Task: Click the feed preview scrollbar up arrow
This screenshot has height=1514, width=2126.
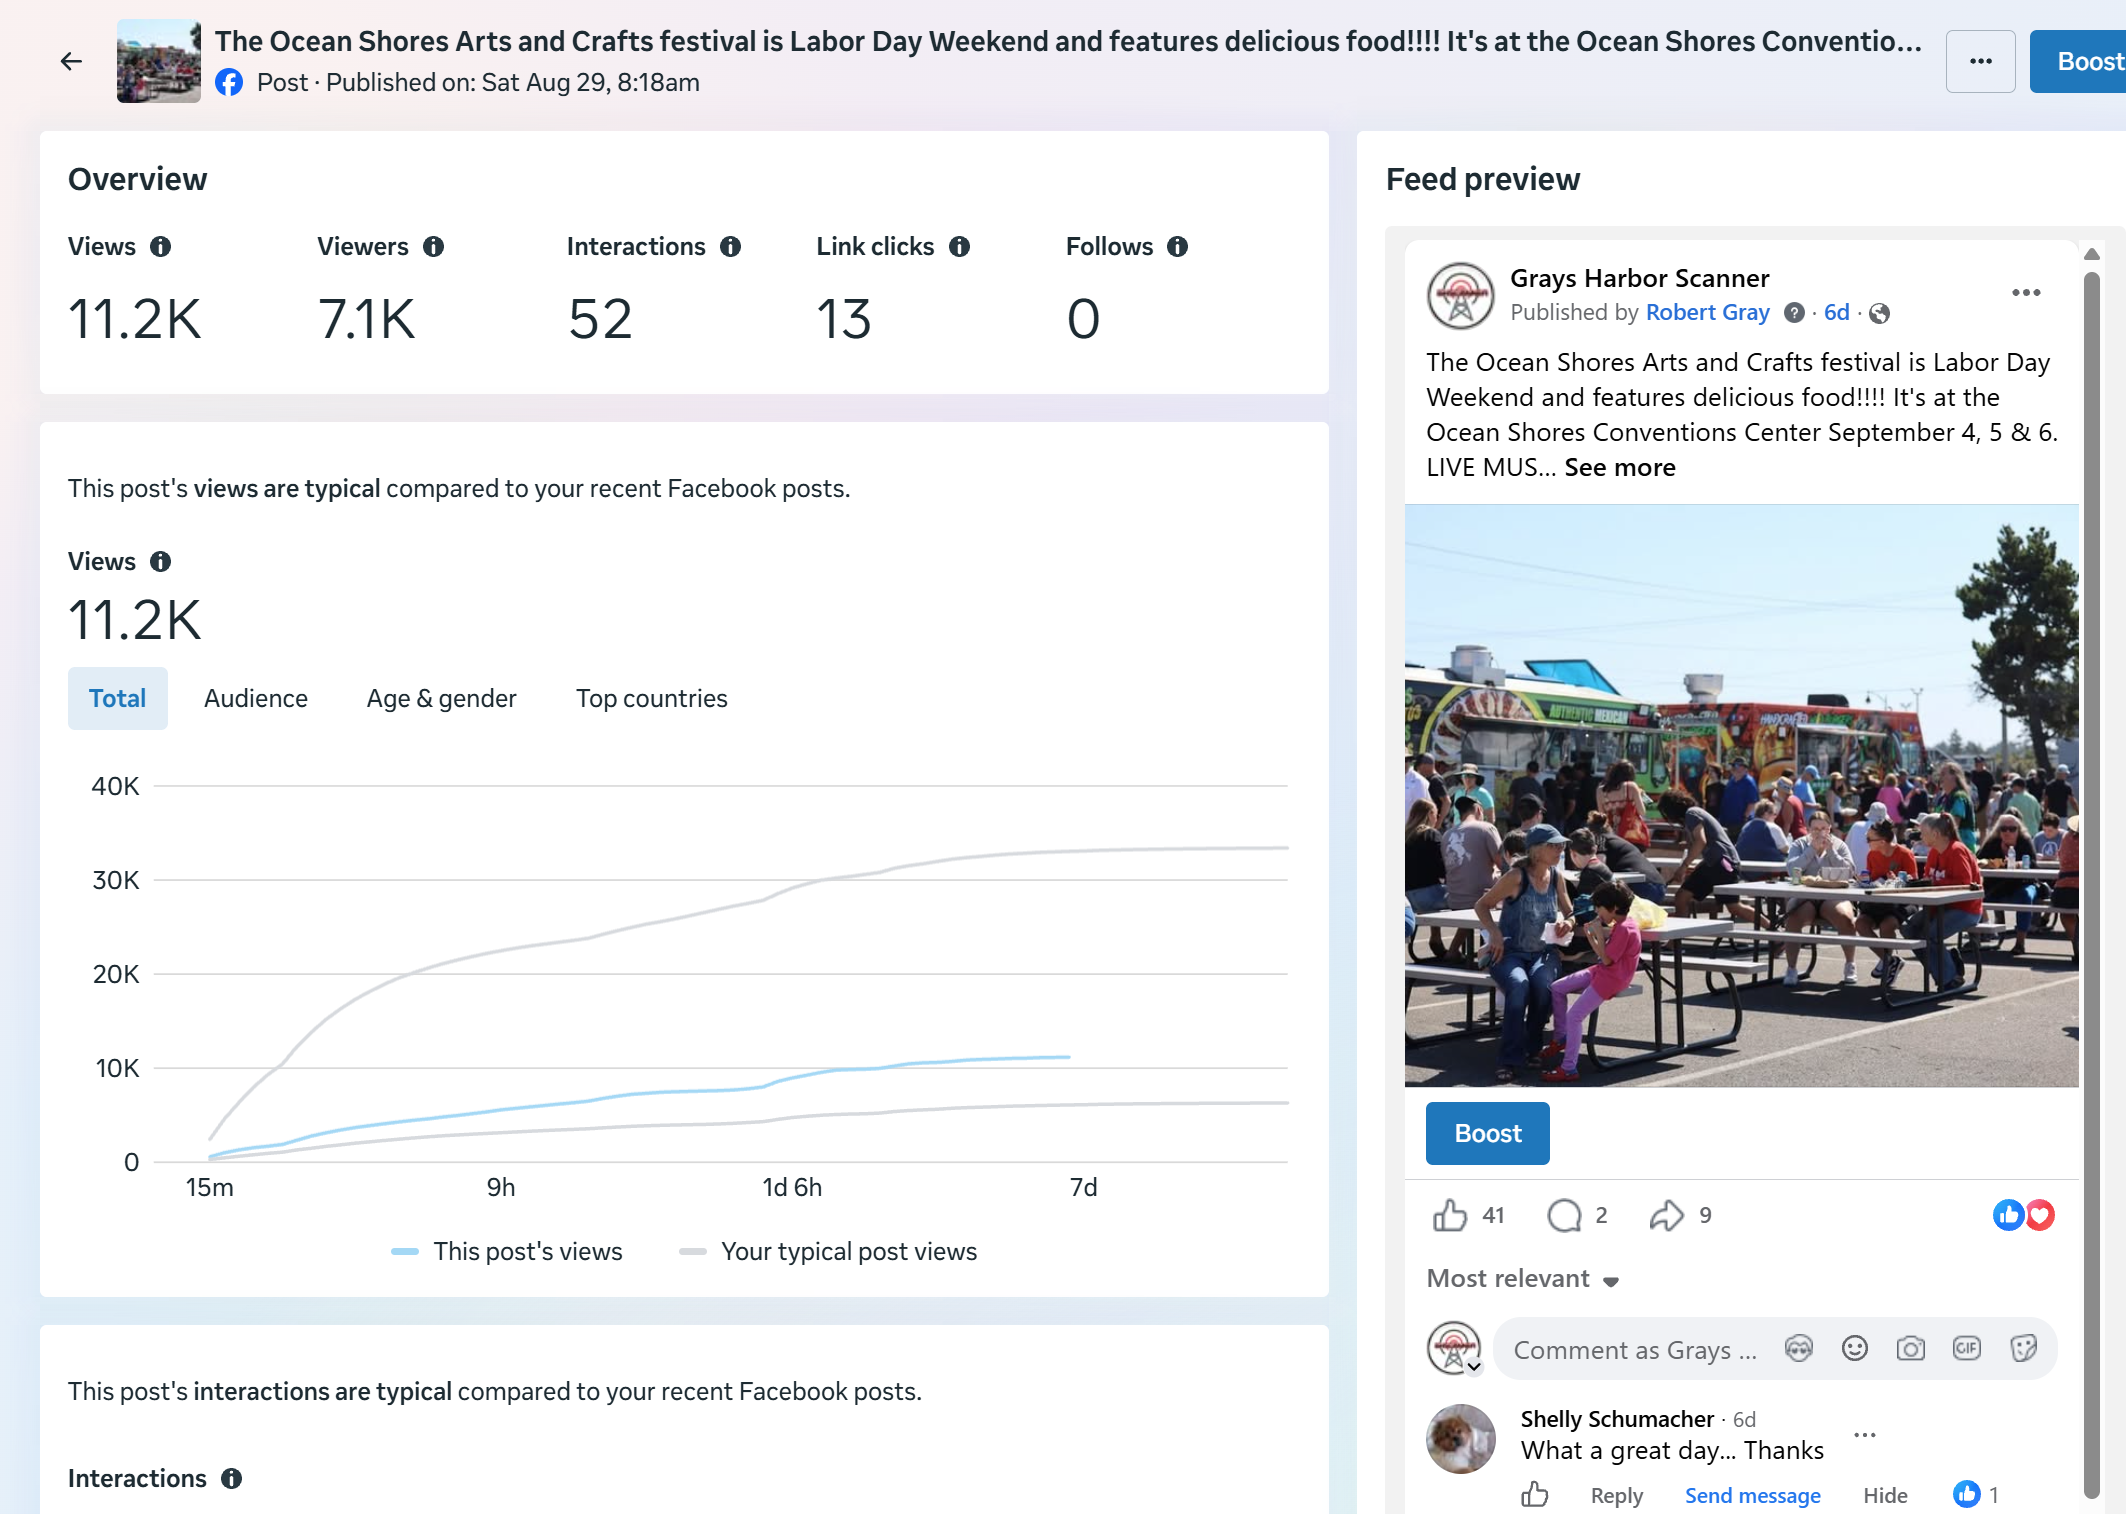Action: 2091,255
